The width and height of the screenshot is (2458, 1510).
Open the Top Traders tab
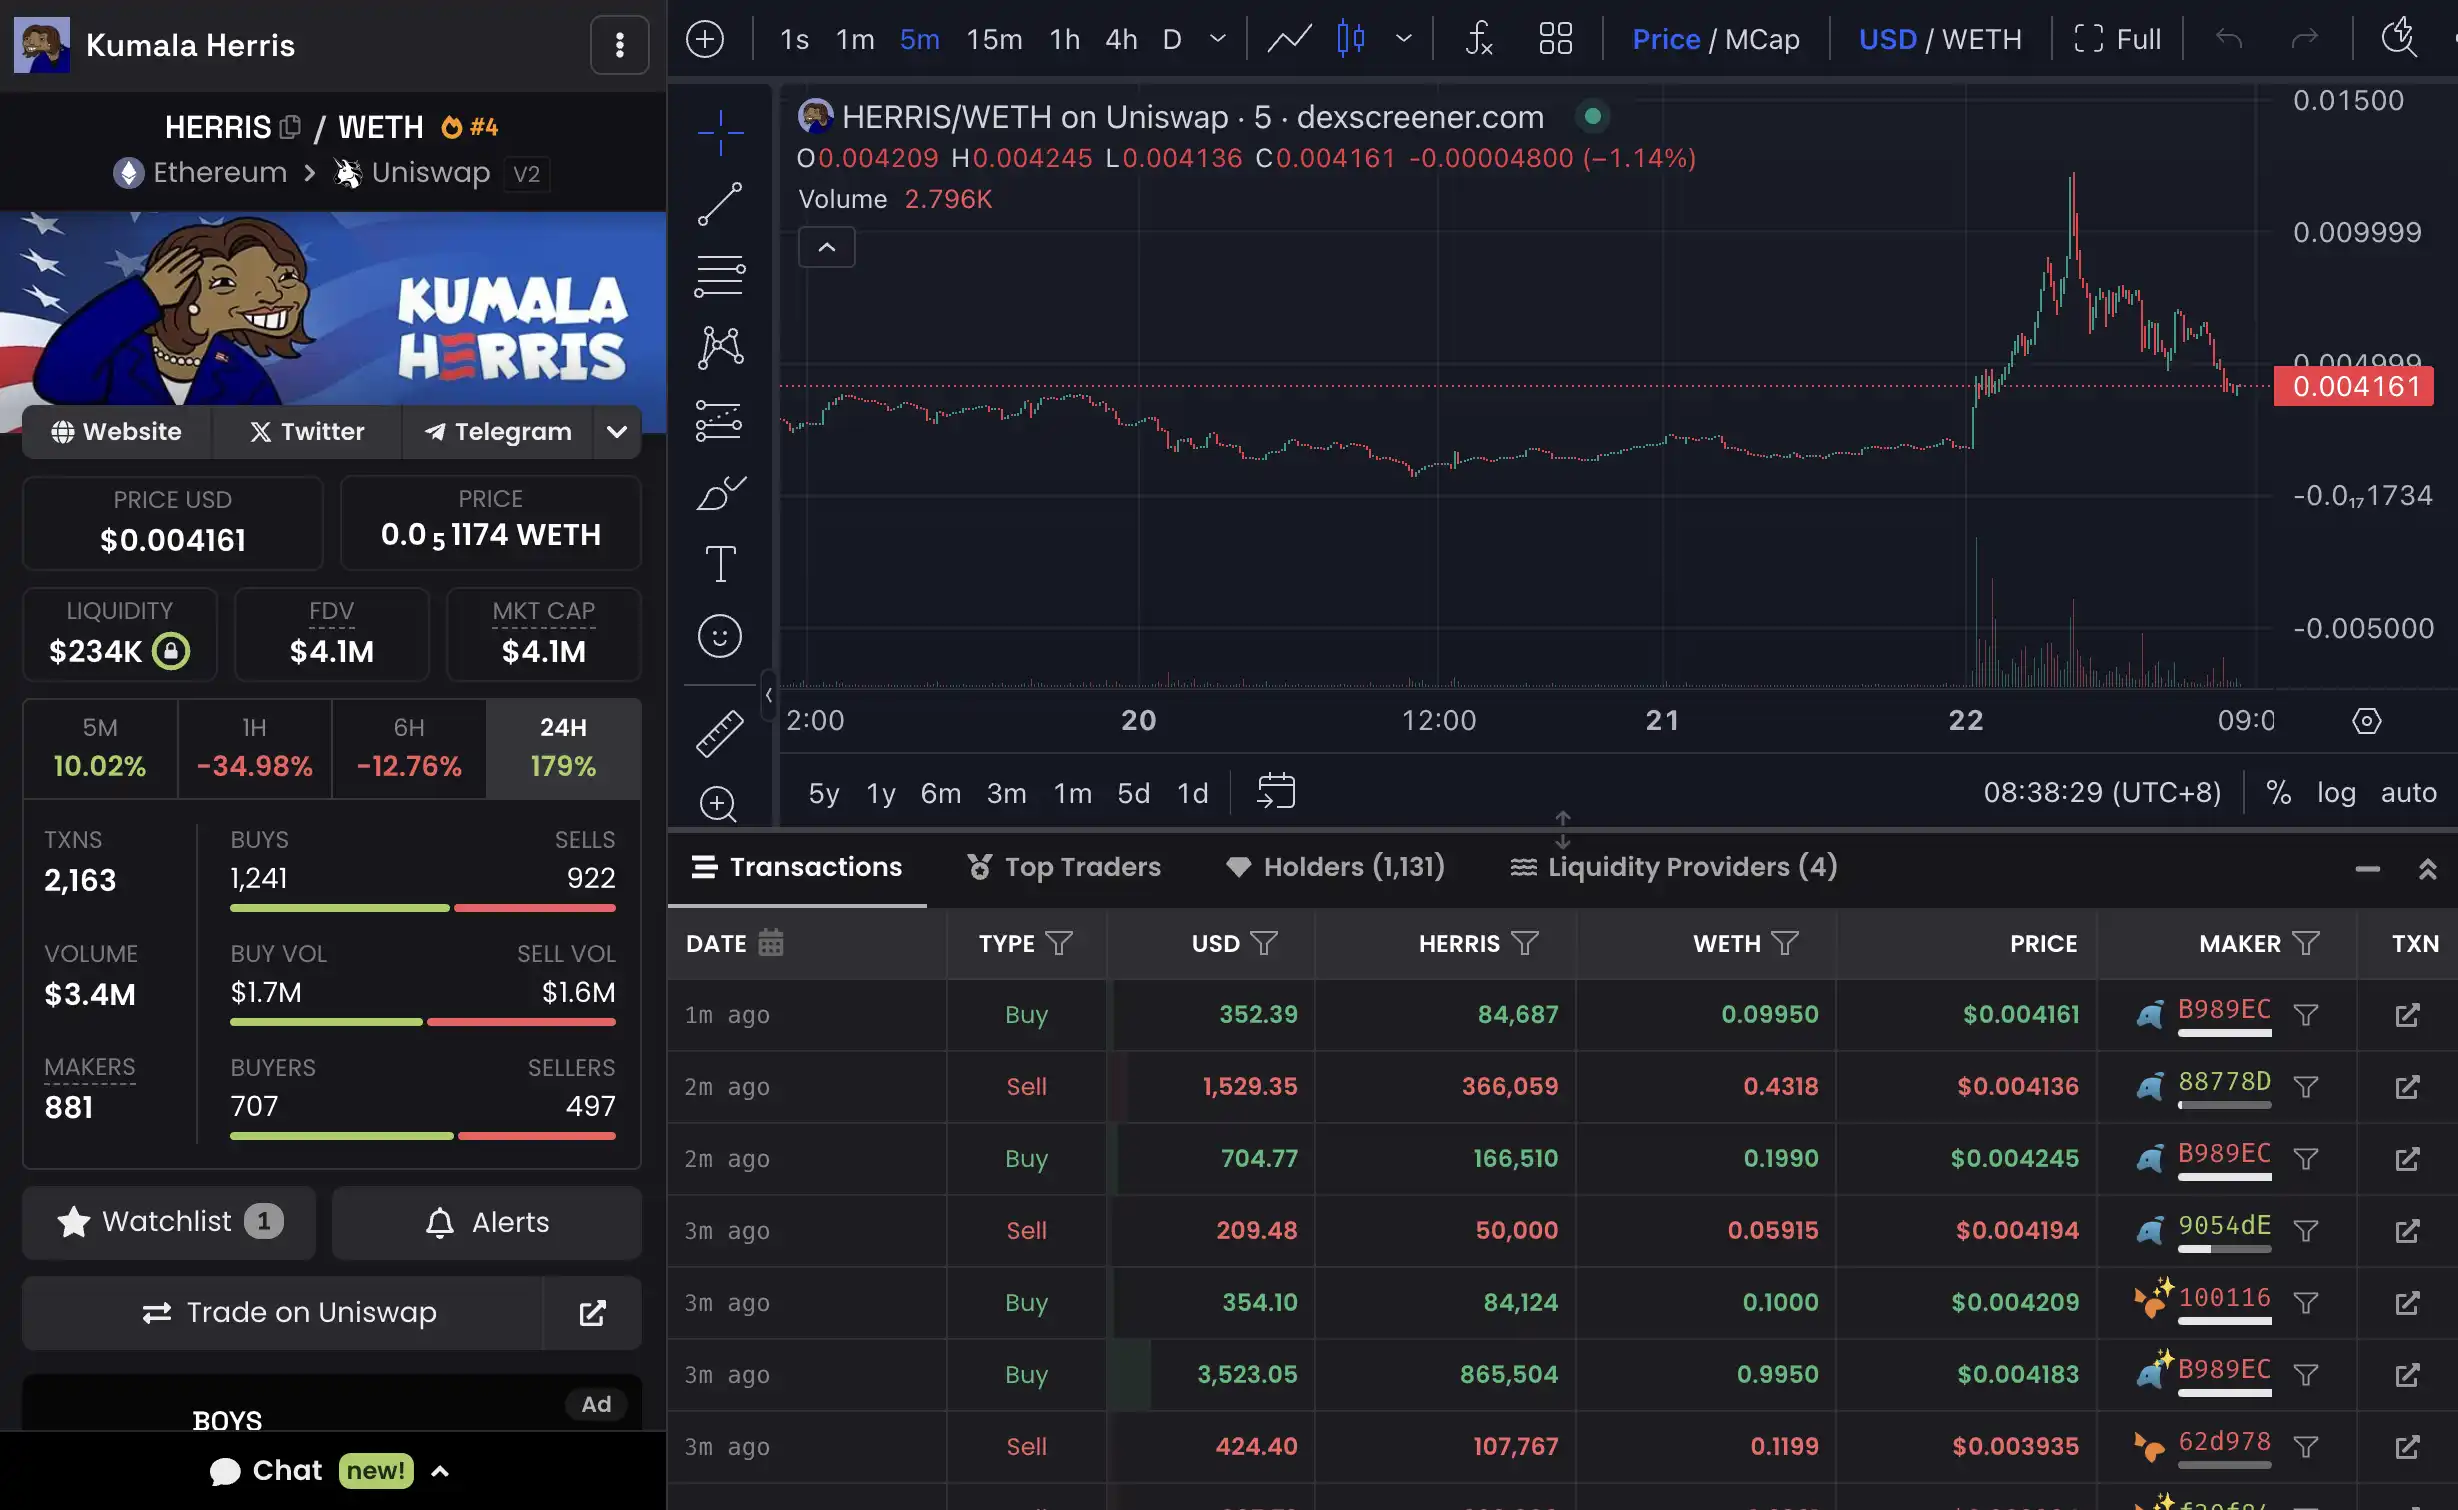[x=1064, y=867]
